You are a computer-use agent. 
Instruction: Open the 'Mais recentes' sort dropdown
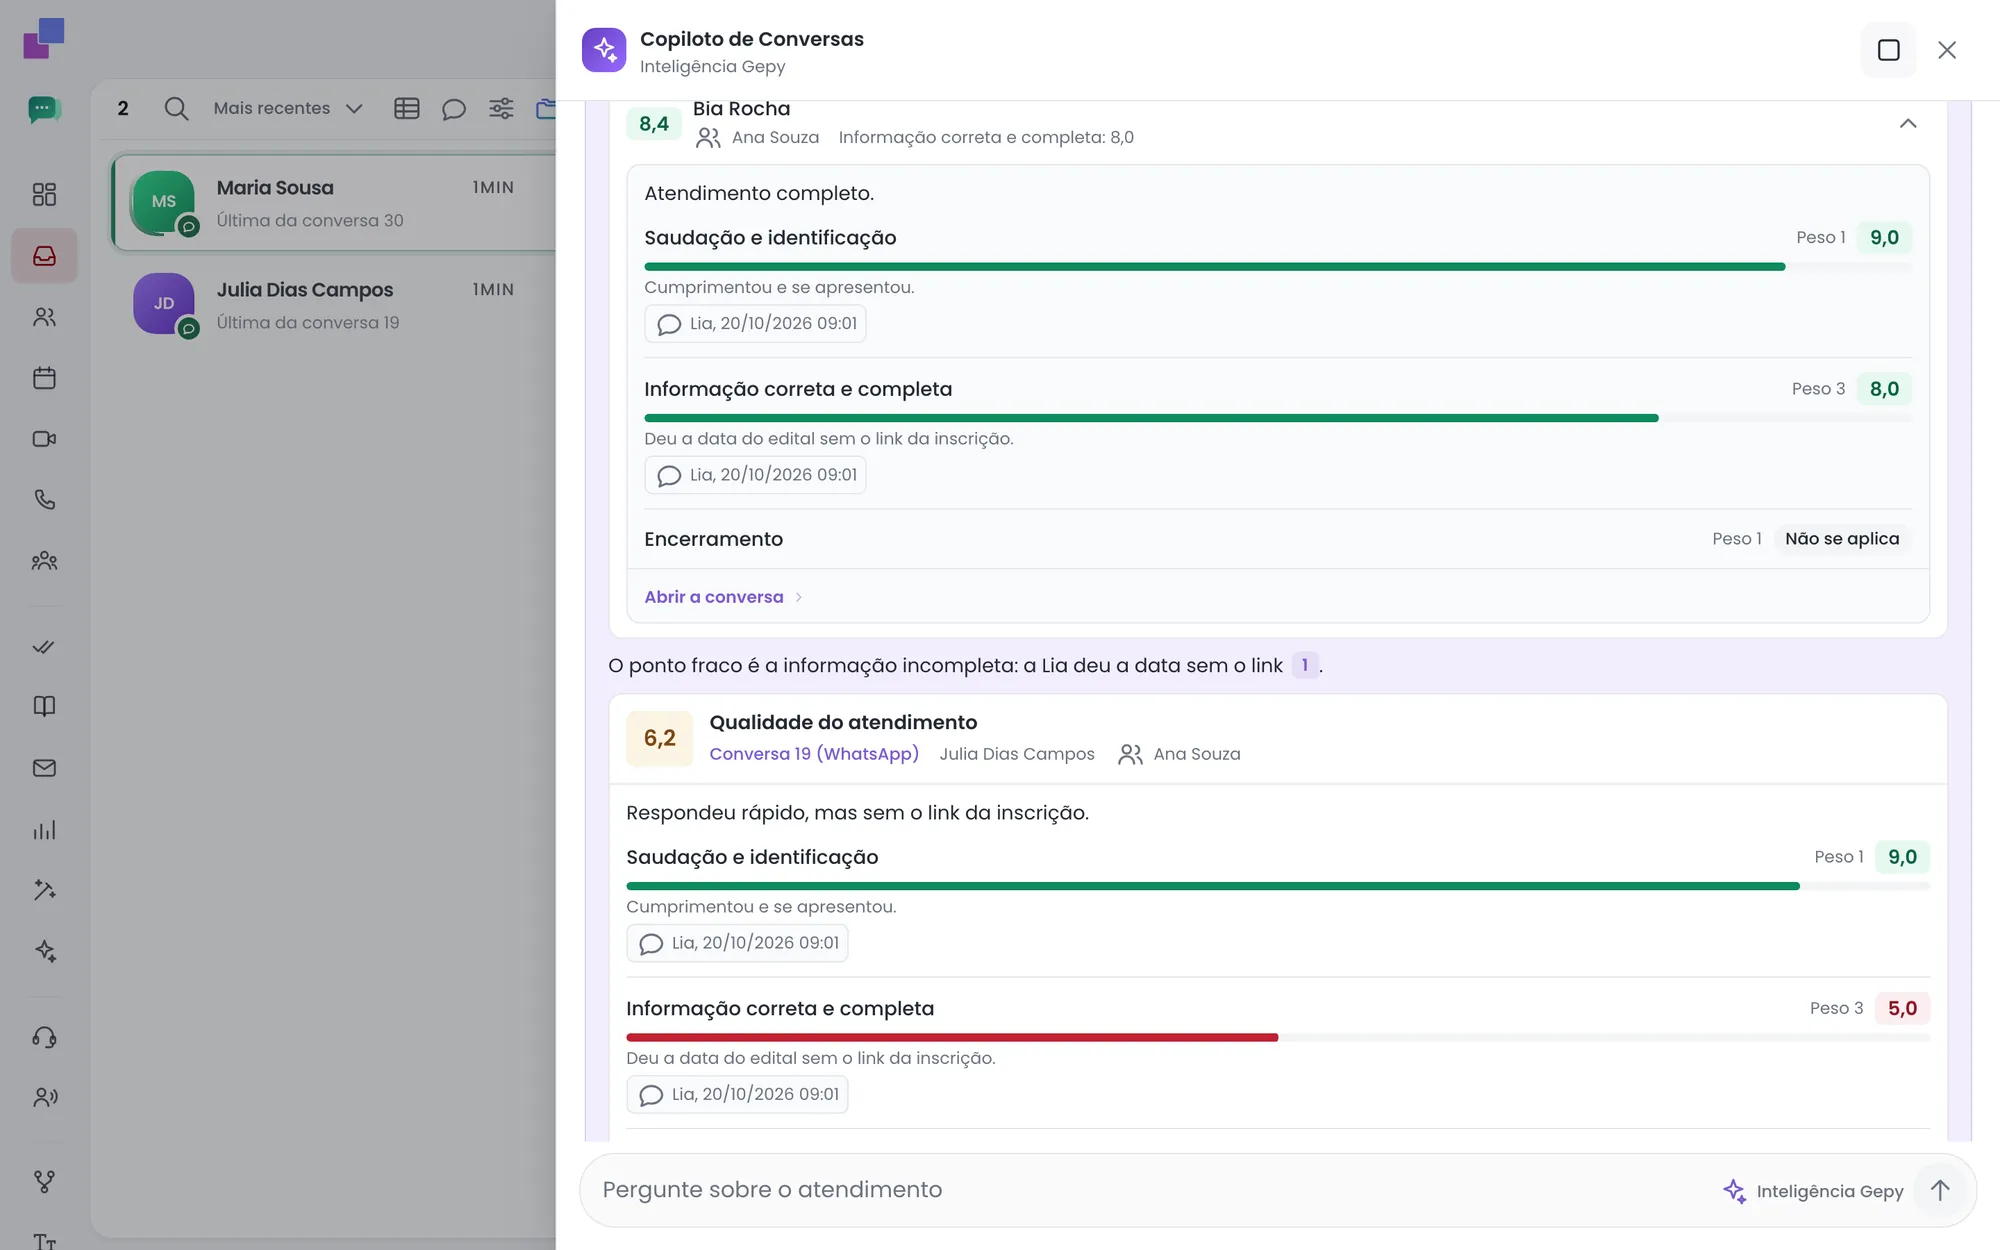click(x=288, y=109)
